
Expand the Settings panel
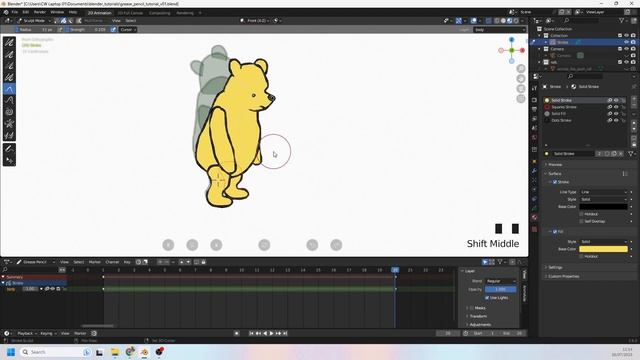(x=555, y=267)
